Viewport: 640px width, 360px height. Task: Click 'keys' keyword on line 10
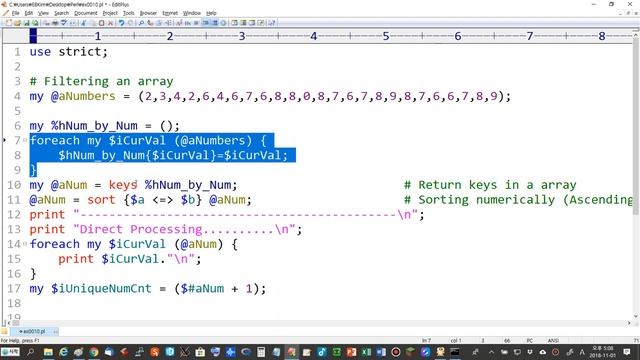[122, 185]
